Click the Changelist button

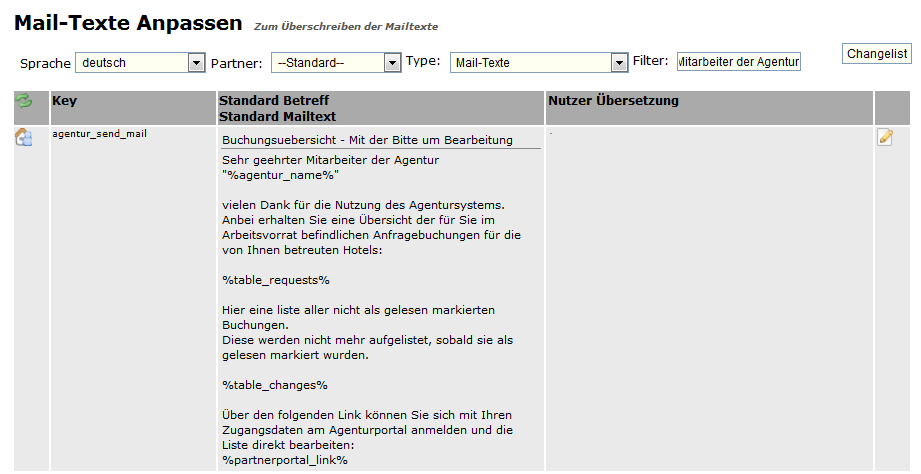pyautogui.click(x=877, y=54)
